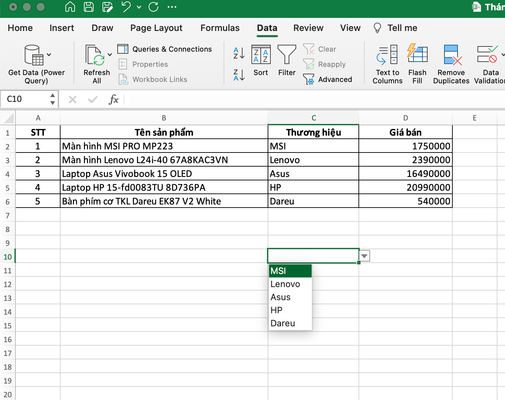Click the Save As icon with pencil

tap(107, 7)
